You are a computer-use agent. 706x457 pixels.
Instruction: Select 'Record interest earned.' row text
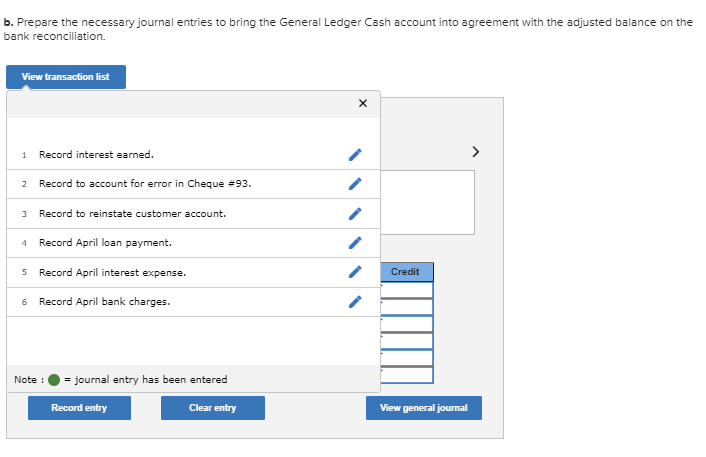(x=96, y=154)
